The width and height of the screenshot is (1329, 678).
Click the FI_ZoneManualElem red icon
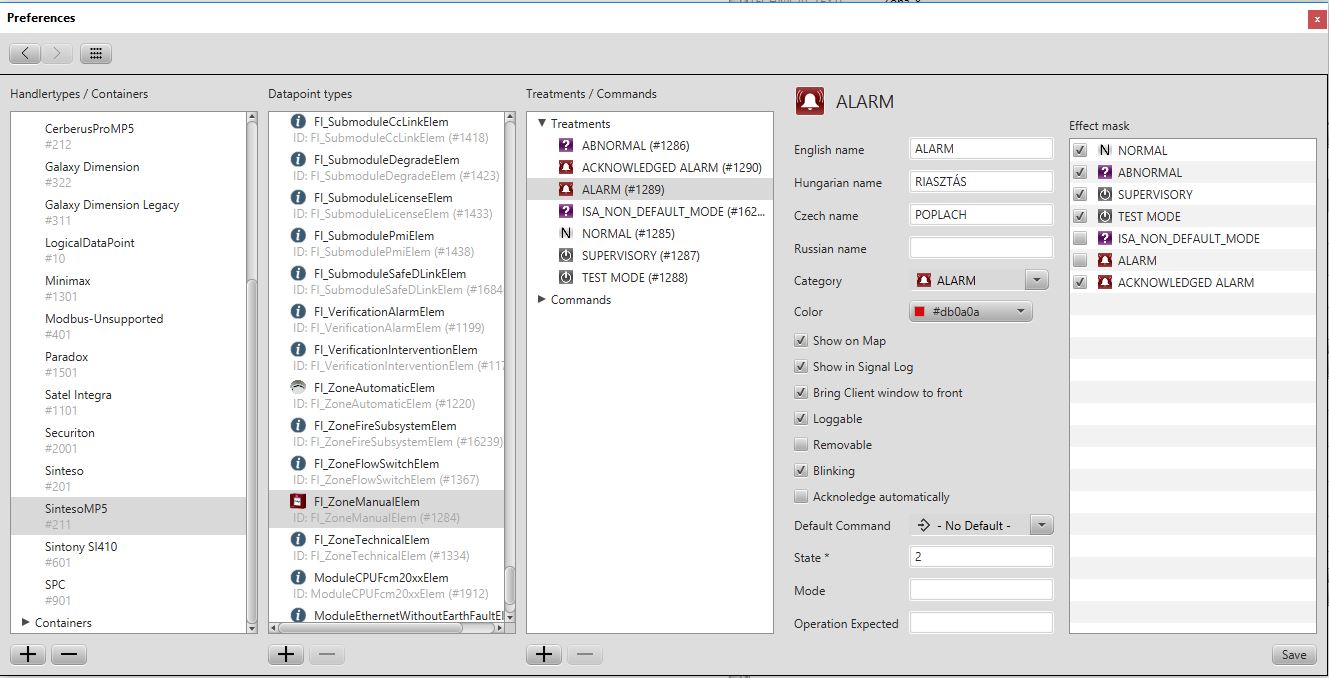297,501
